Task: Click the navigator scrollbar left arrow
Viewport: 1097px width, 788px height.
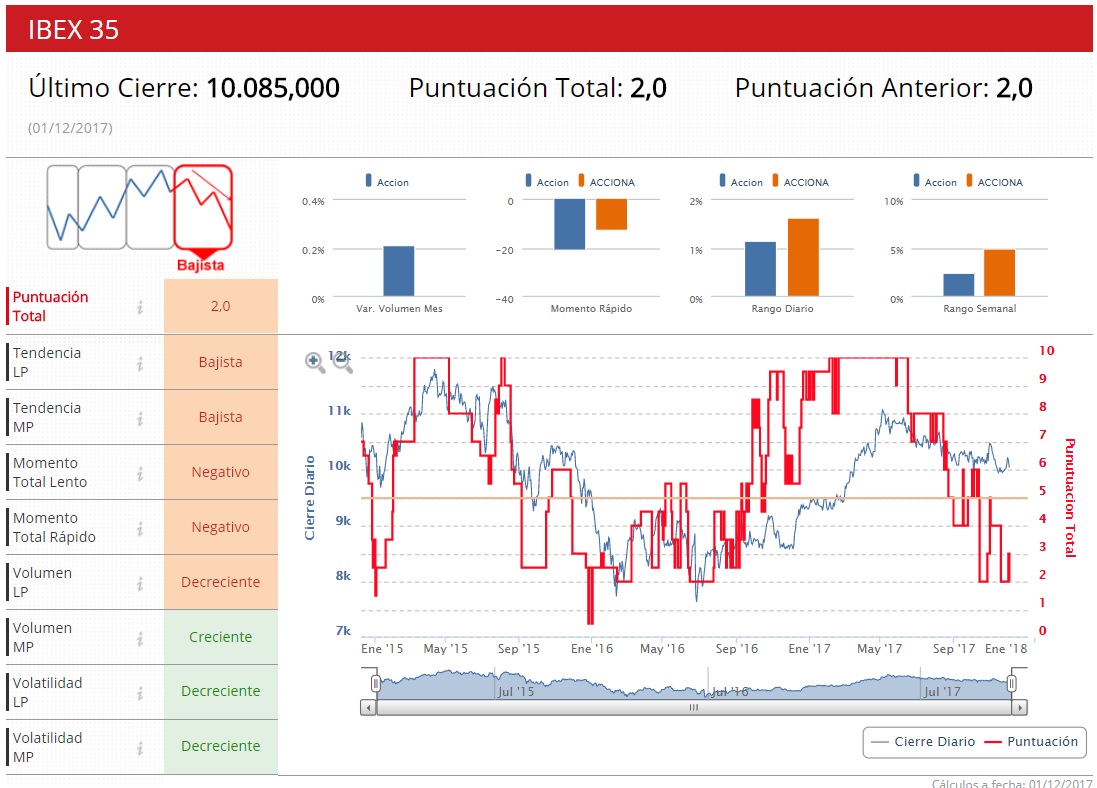Action: pos(368,708)
